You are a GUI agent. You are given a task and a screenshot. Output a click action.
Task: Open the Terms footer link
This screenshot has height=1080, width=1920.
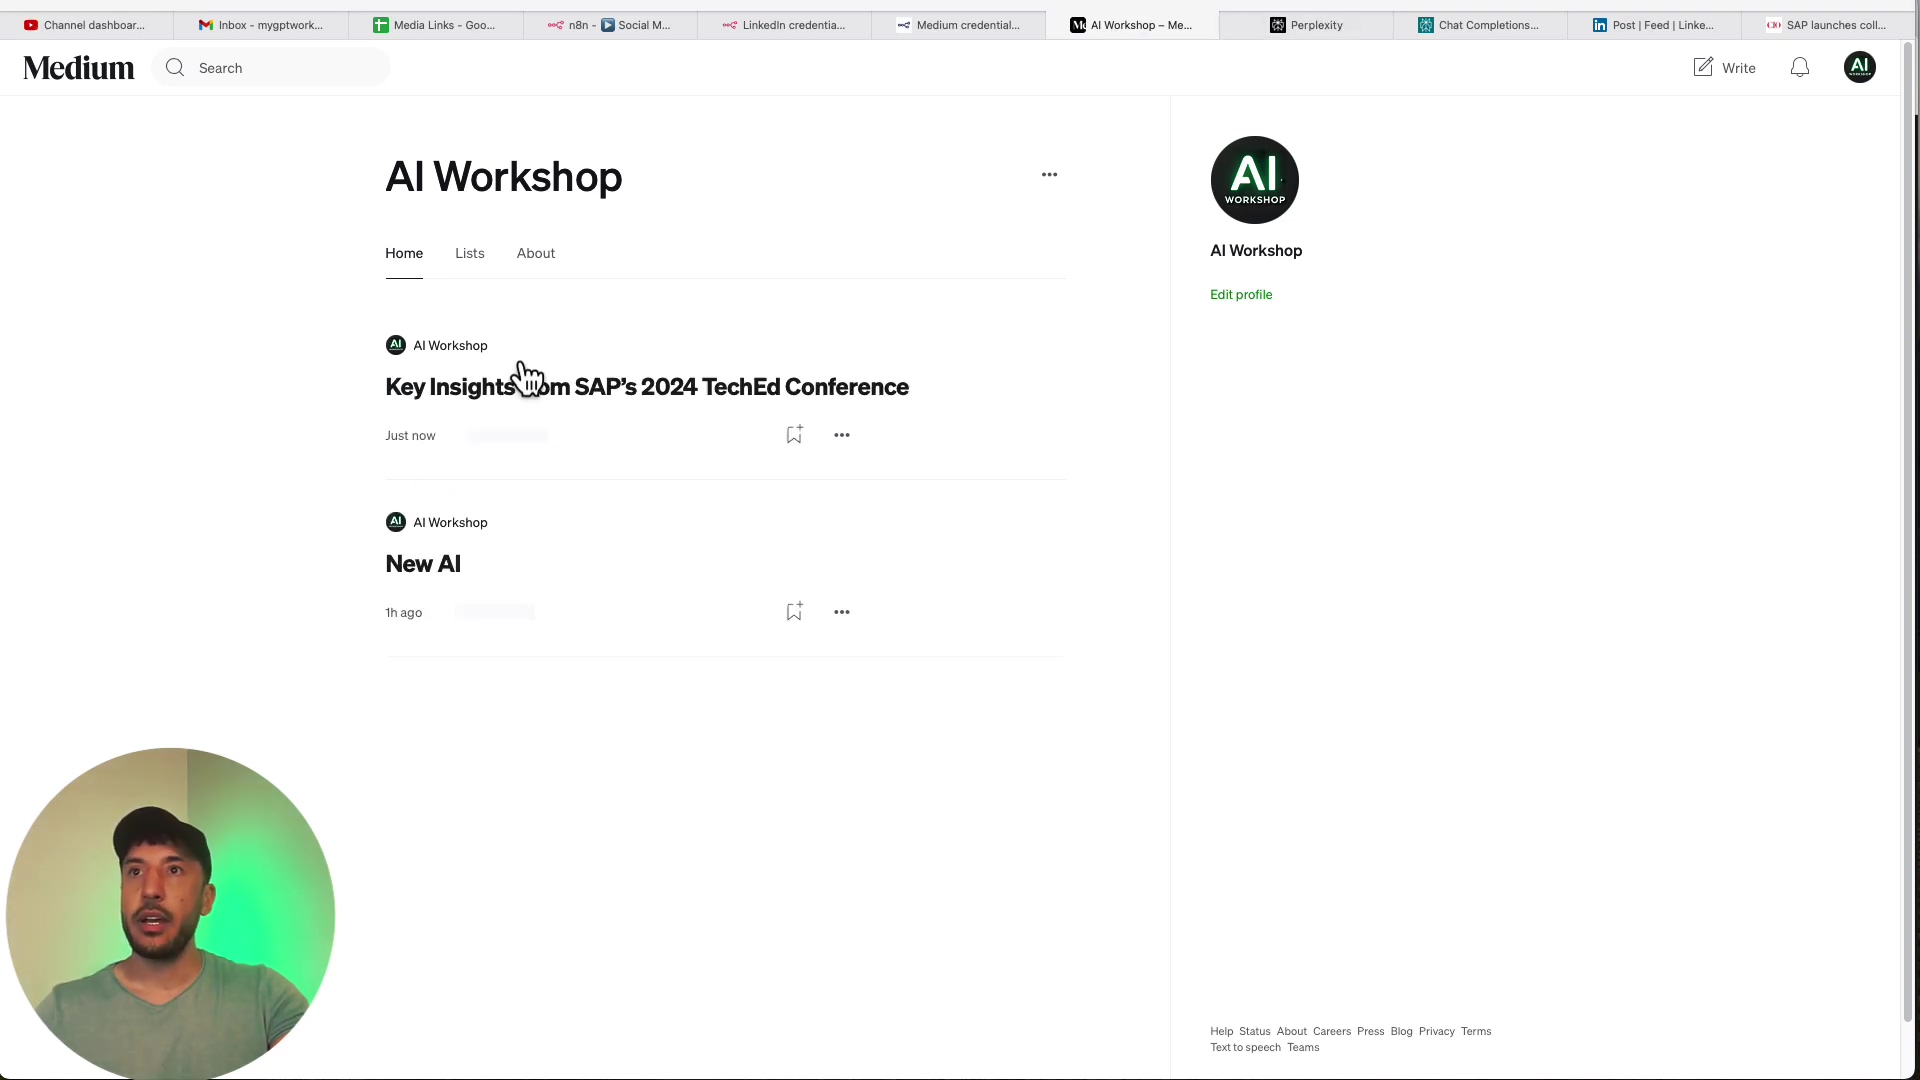point(1475,1031)
